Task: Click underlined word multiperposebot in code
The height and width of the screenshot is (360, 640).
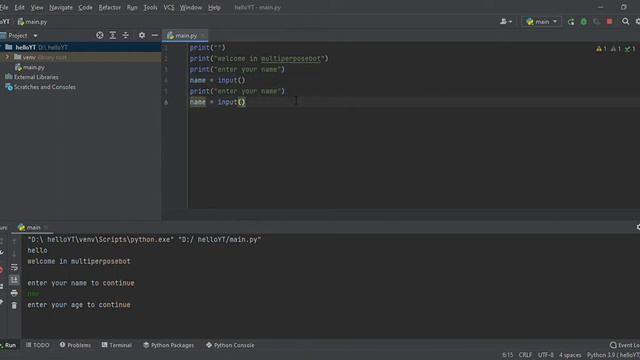Action: (291, 59)
